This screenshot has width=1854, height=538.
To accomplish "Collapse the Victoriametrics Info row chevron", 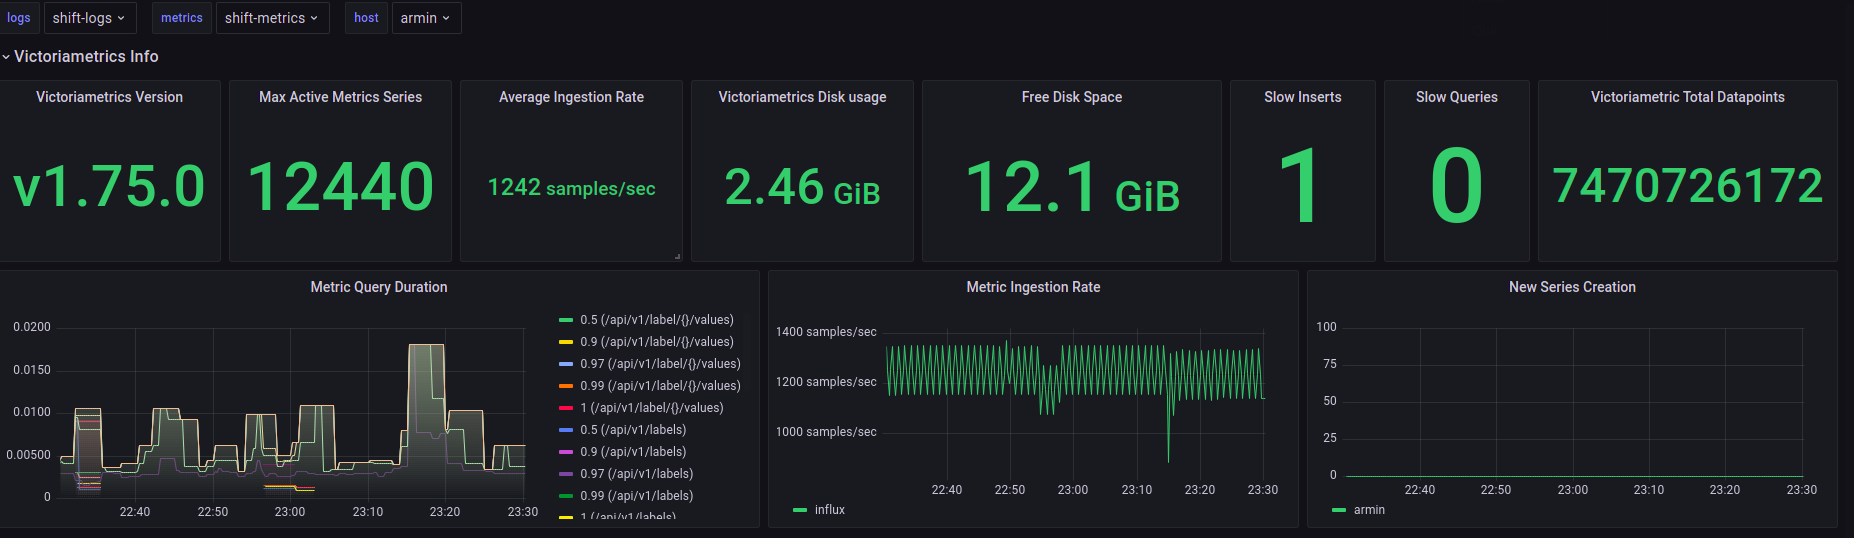I will 6,57.
